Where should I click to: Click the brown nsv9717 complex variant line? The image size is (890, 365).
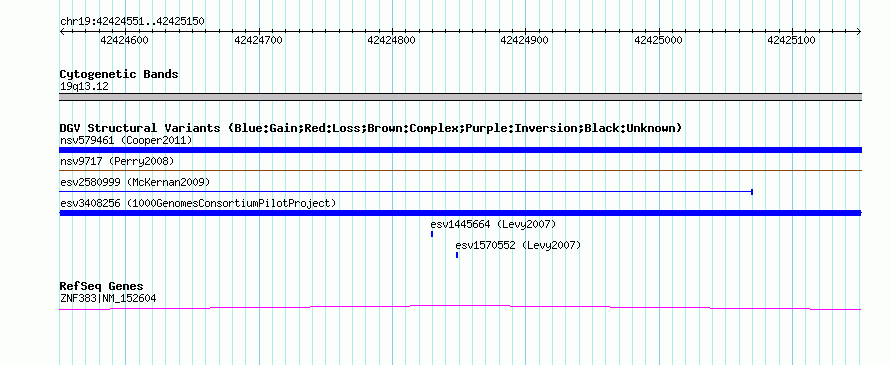tap(460, 170)
